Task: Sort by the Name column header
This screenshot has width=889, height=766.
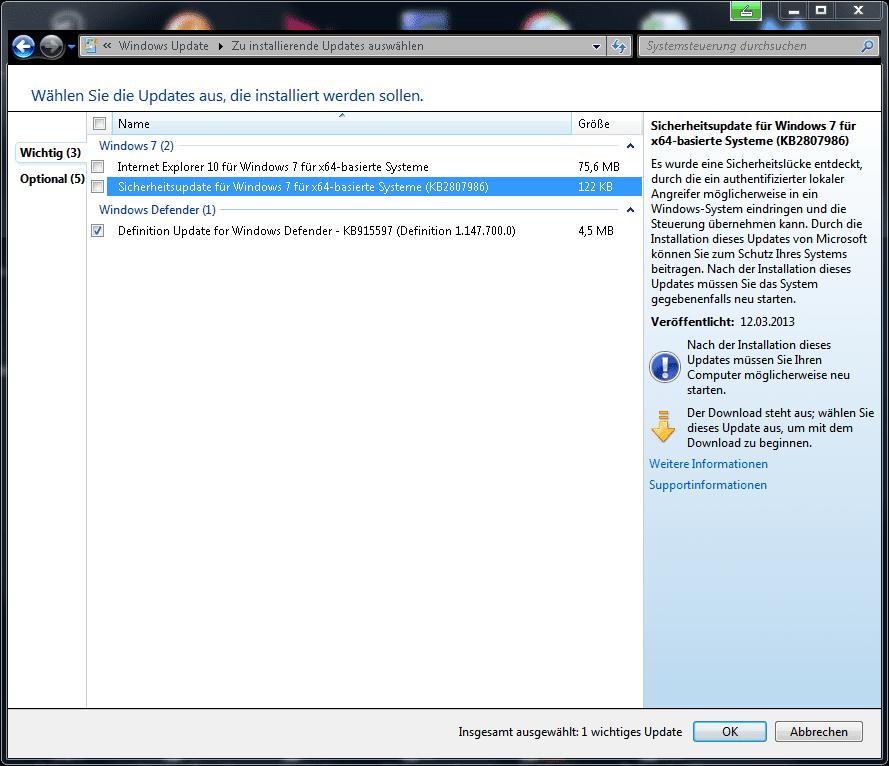Action: coord(341,124)
